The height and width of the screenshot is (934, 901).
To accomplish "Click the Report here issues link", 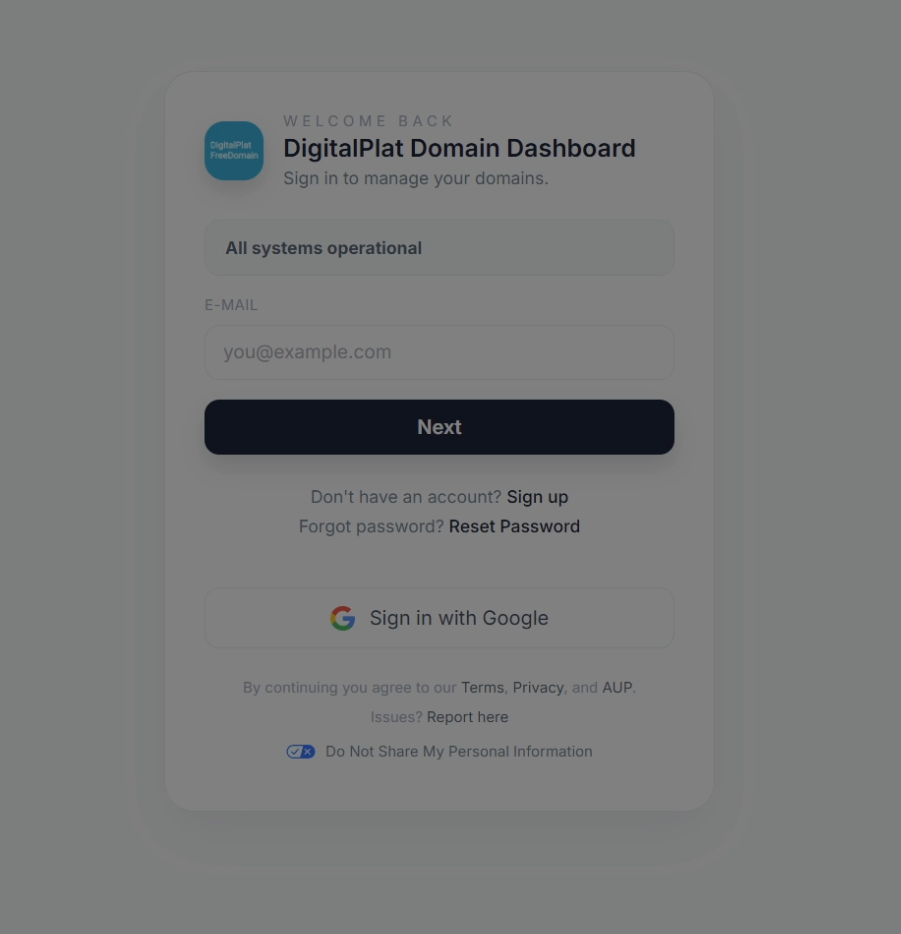I will 467,717.
